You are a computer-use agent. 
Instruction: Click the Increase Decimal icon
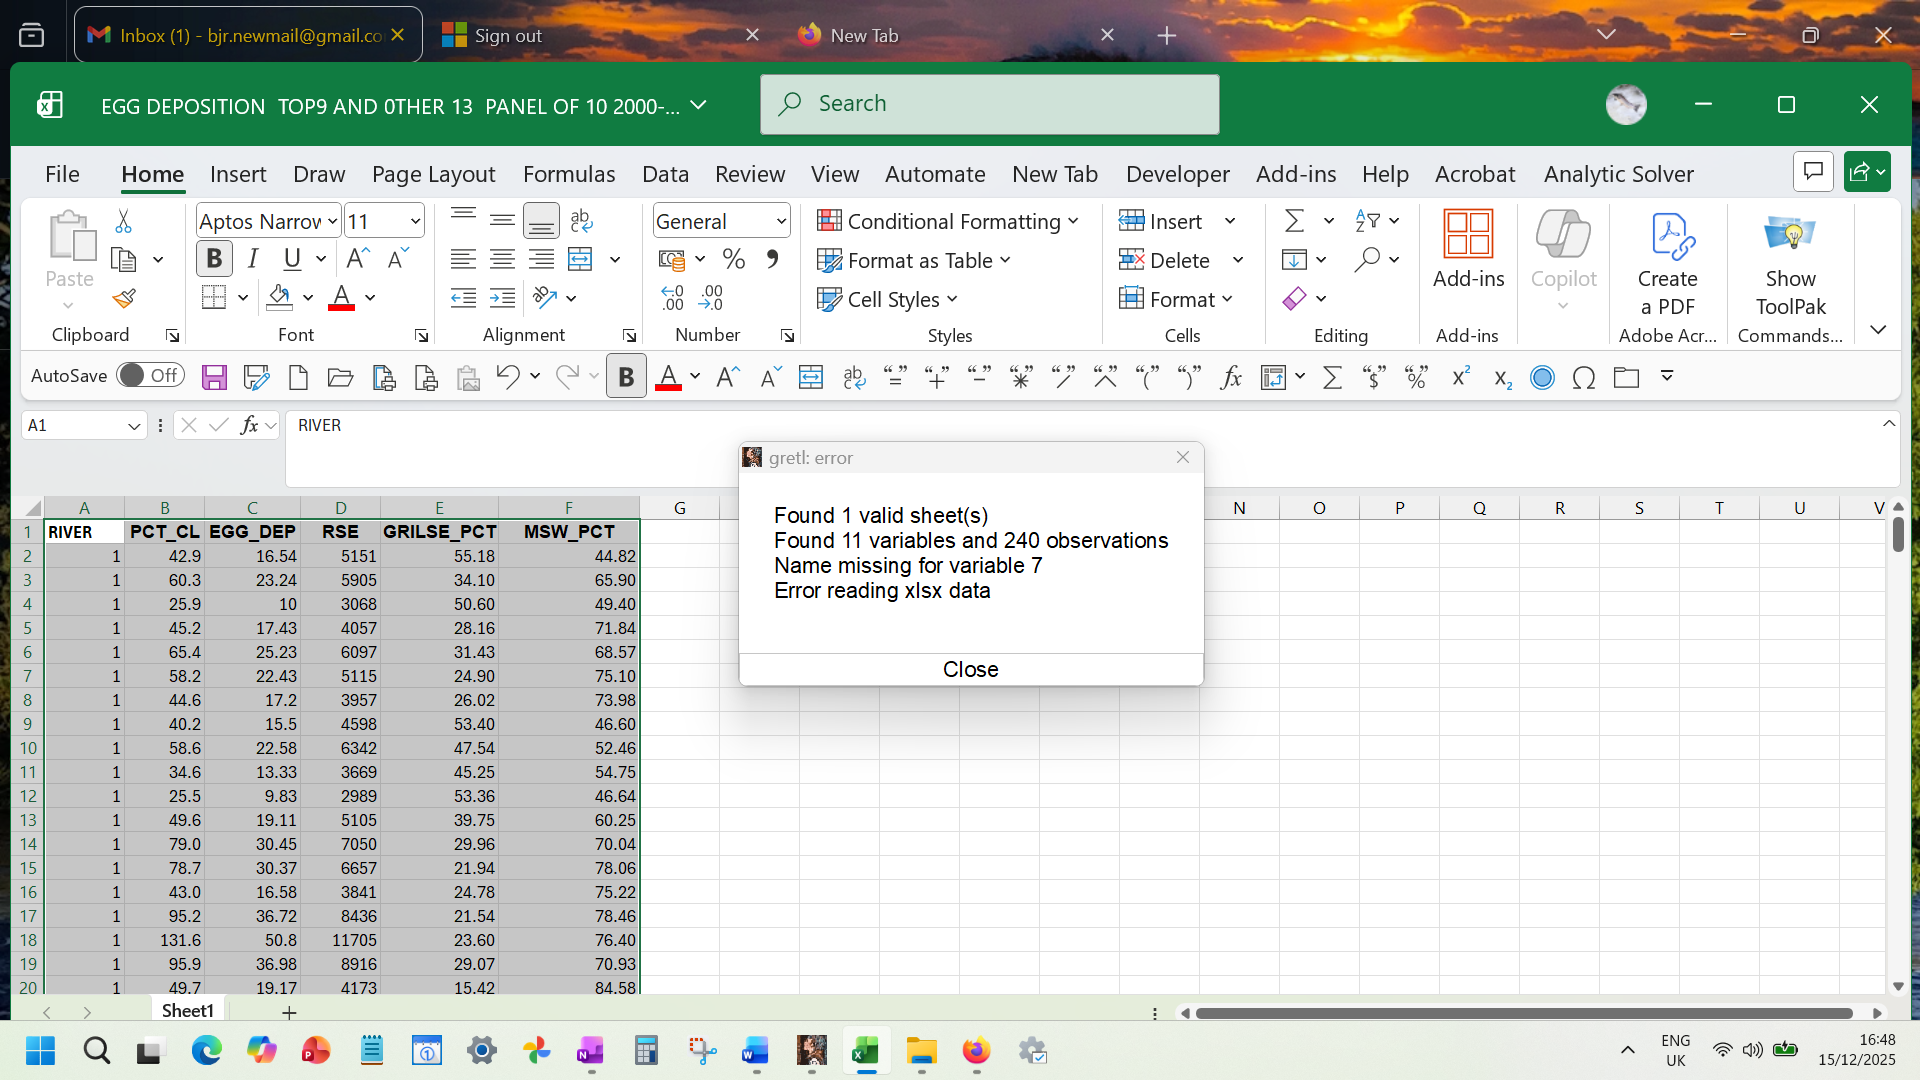672,298
